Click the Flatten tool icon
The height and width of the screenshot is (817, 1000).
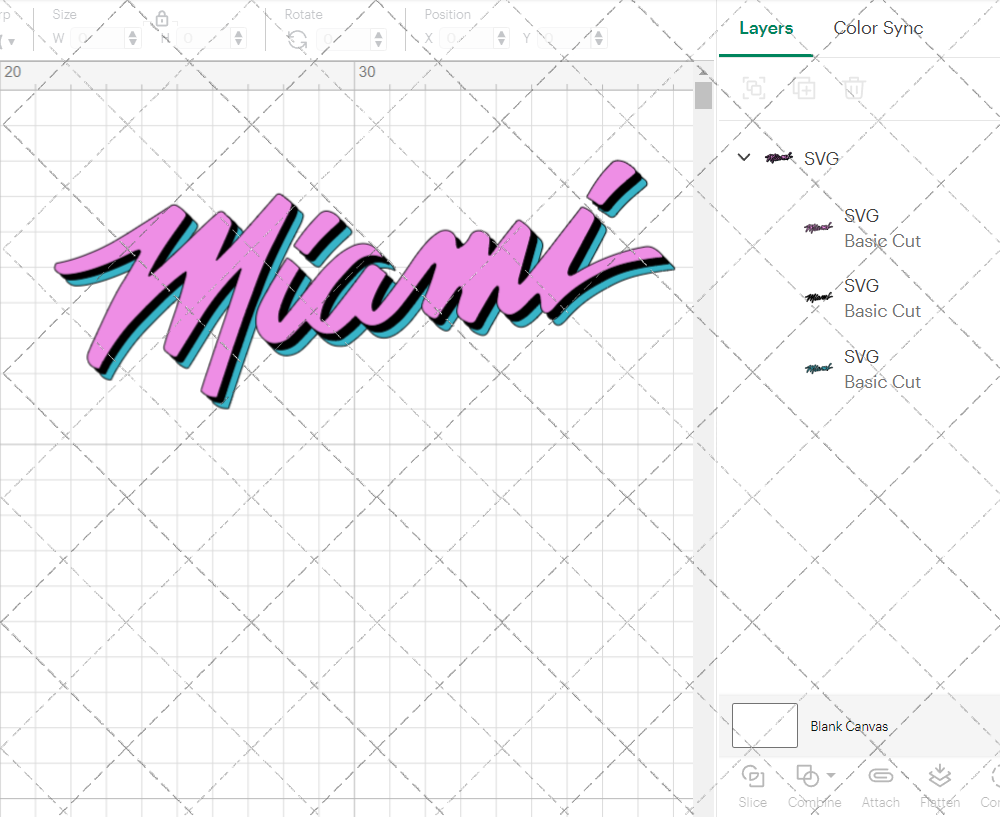[939, 776]
